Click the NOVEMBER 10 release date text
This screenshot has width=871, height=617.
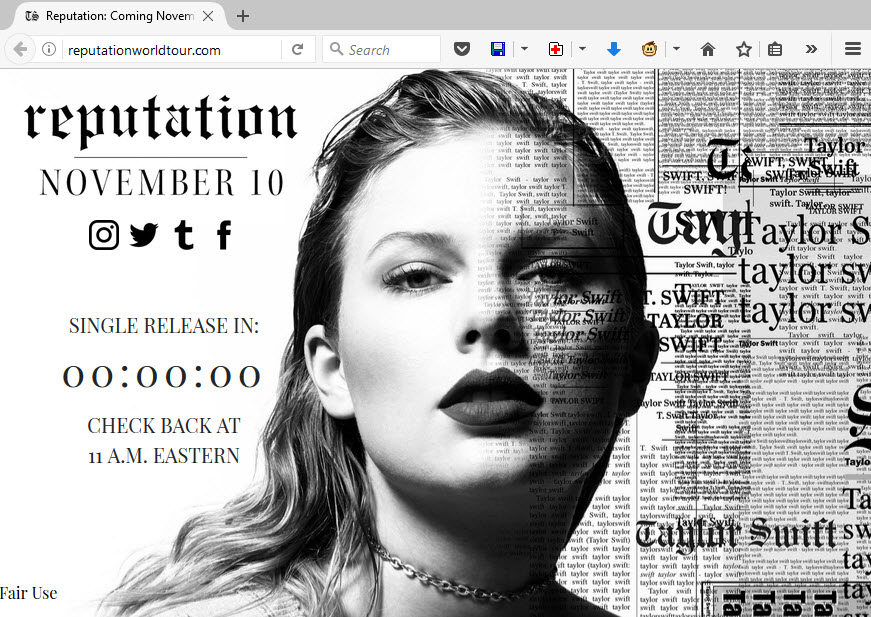[162, 182]
